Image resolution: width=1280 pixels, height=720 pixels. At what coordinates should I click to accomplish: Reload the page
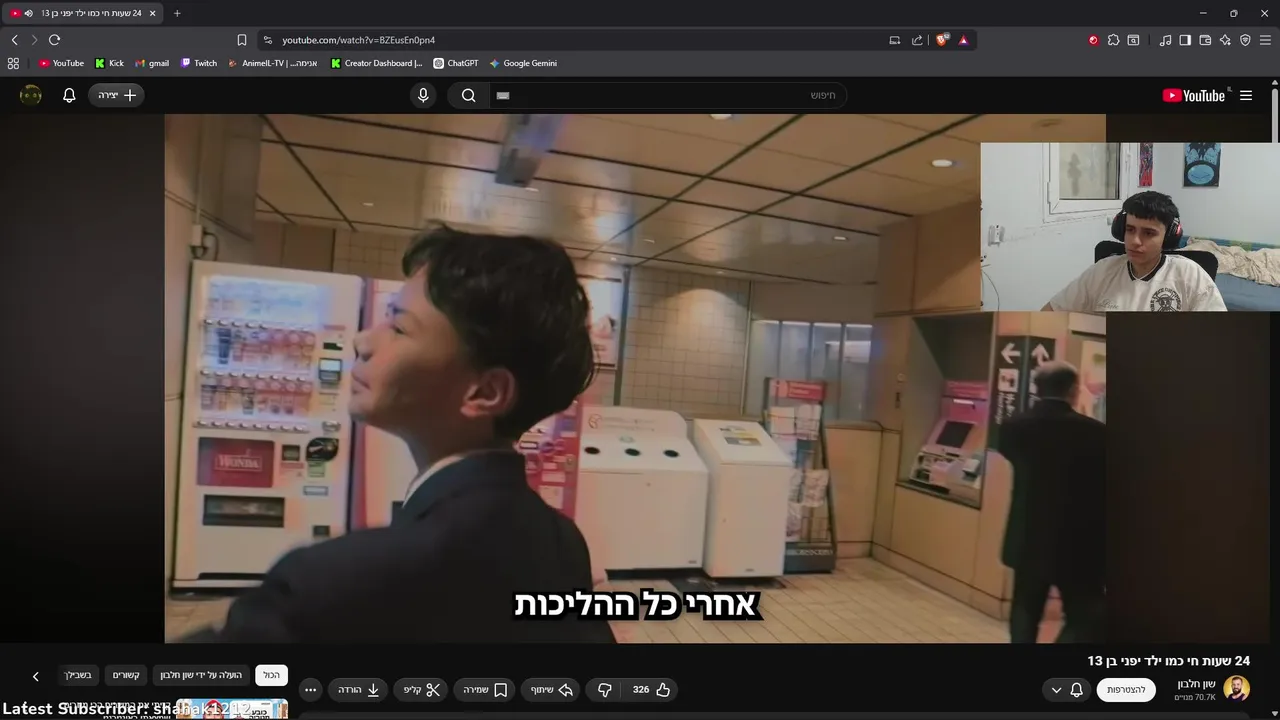[54, 40]
